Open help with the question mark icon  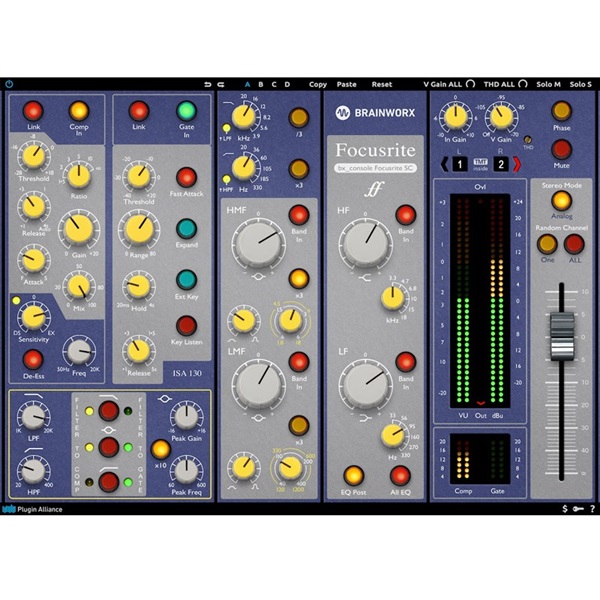(592, 509)
